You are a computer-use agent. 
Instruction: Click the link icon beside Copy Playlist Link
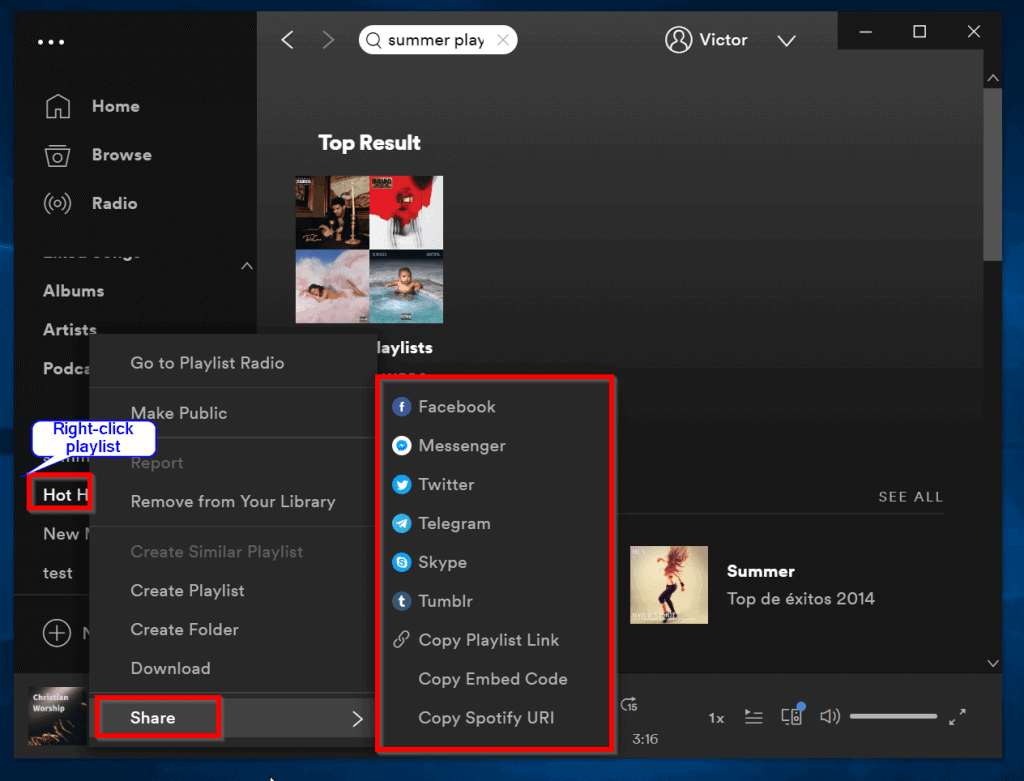[x=402, y=639]
